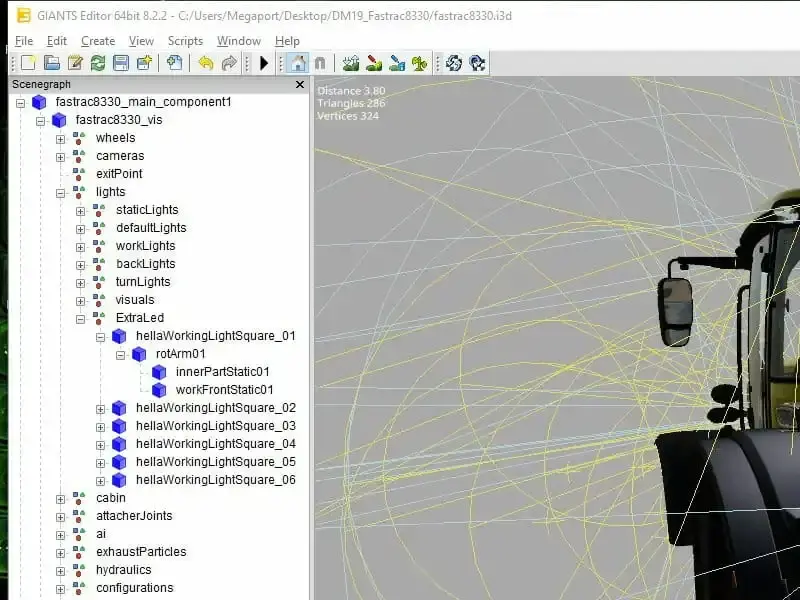This screenshot has width=800, height=600.
Task: Open the Window menu
Action: pos(239,41)
